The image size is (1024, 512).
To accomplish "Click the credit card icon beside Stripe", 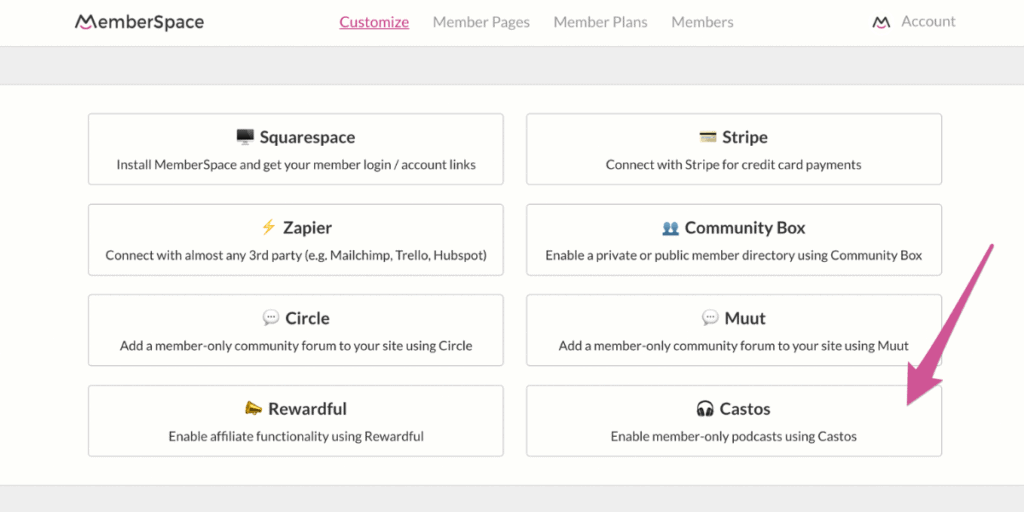I will [708, 137].
